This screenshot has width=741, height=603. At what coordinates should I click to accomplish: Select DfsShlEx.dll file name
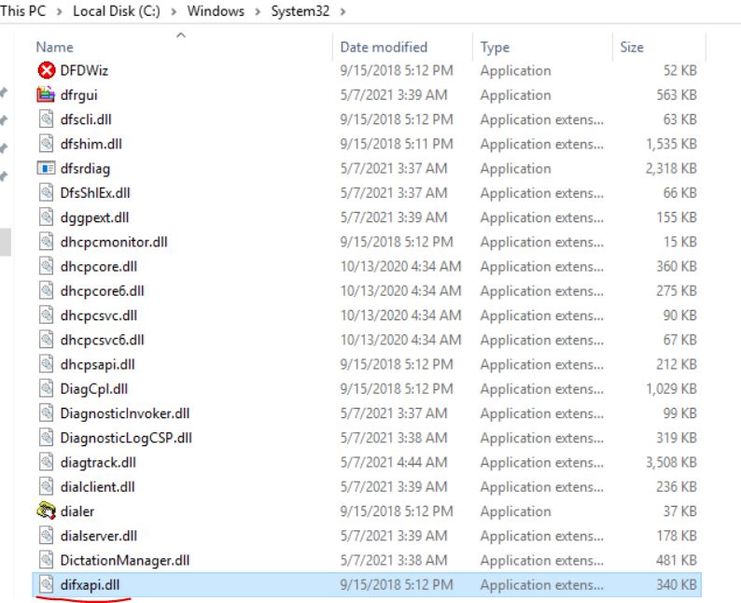coord(95,193)
